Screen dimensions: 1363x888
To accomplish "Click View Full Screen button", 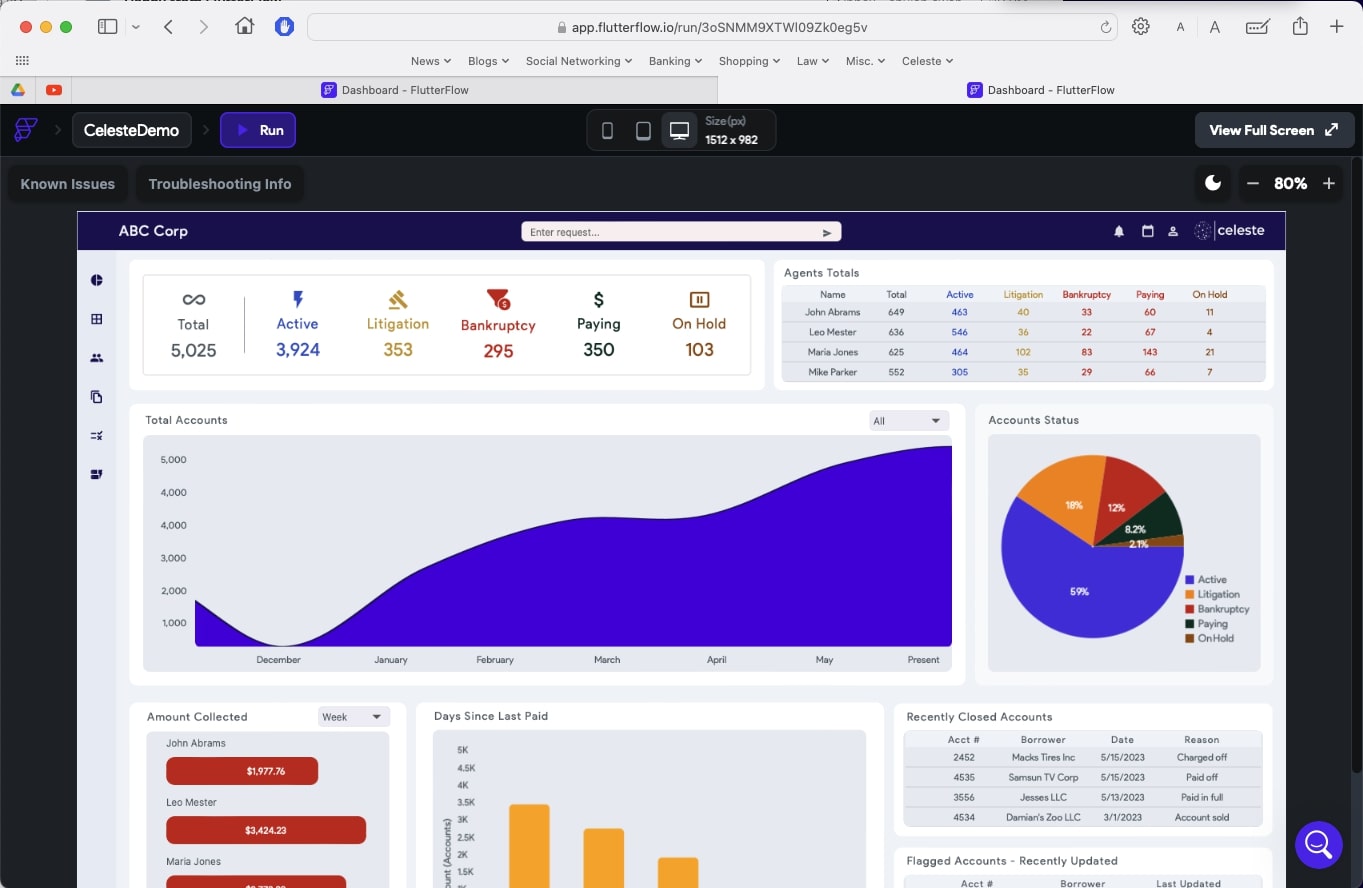I will pyautogui.click(x=1274, y=130).
